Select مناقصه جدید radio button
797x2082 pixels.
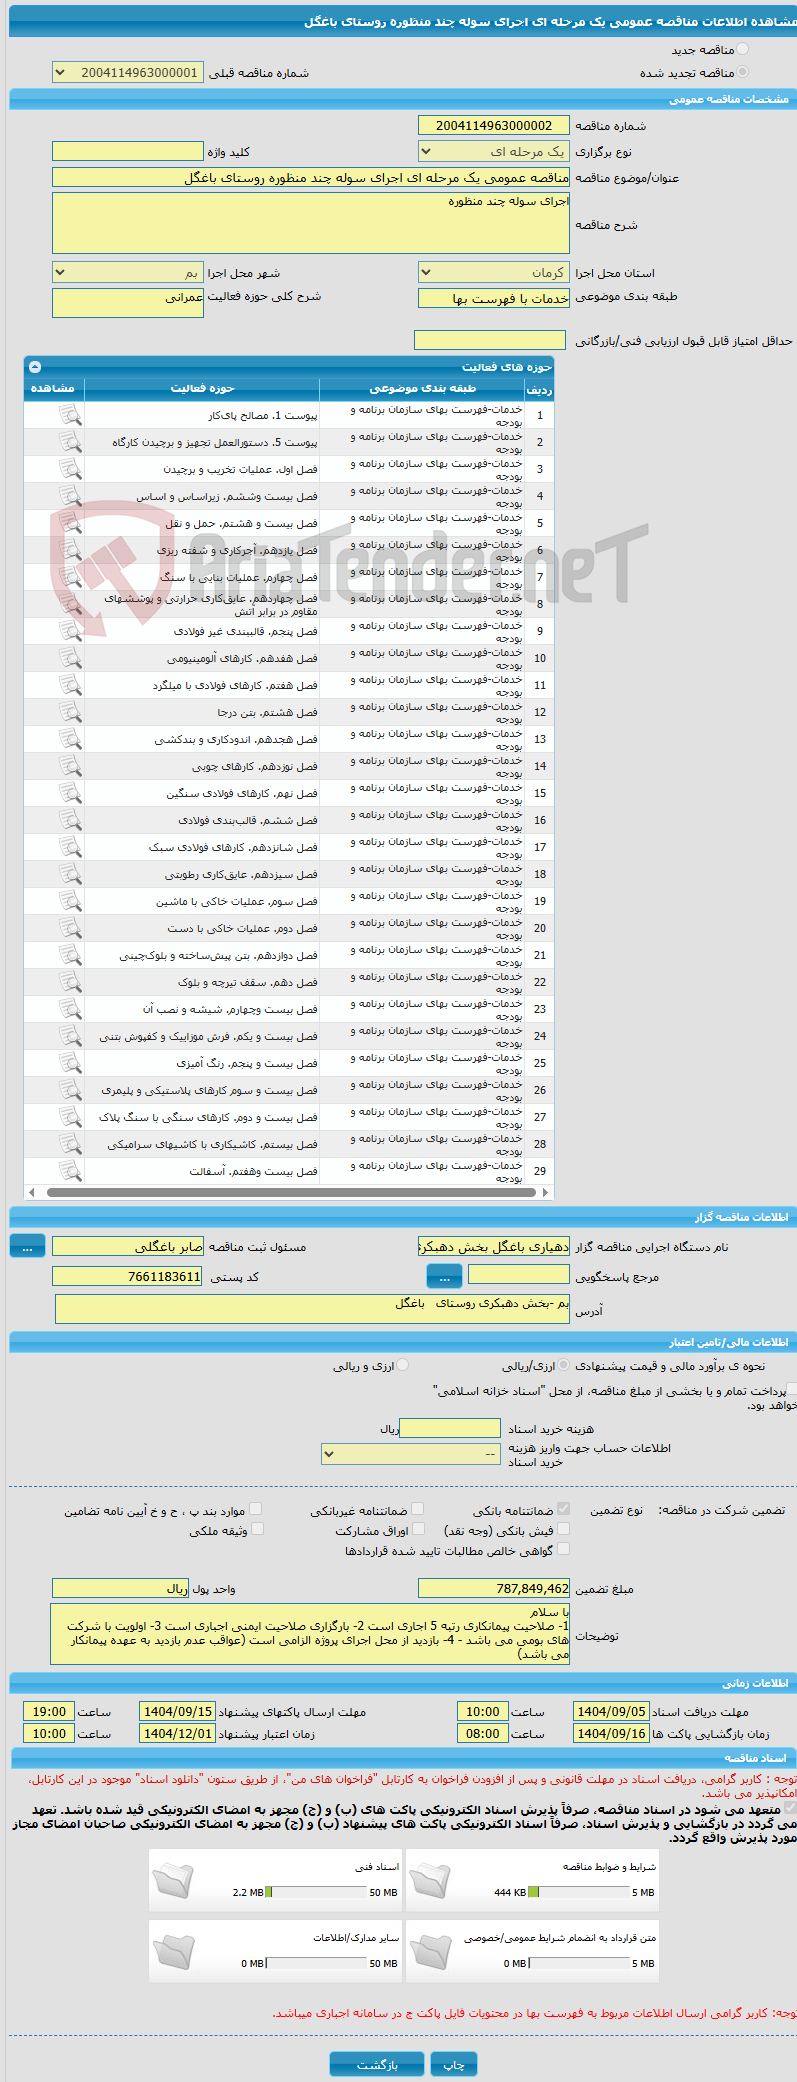pos(742,49)
